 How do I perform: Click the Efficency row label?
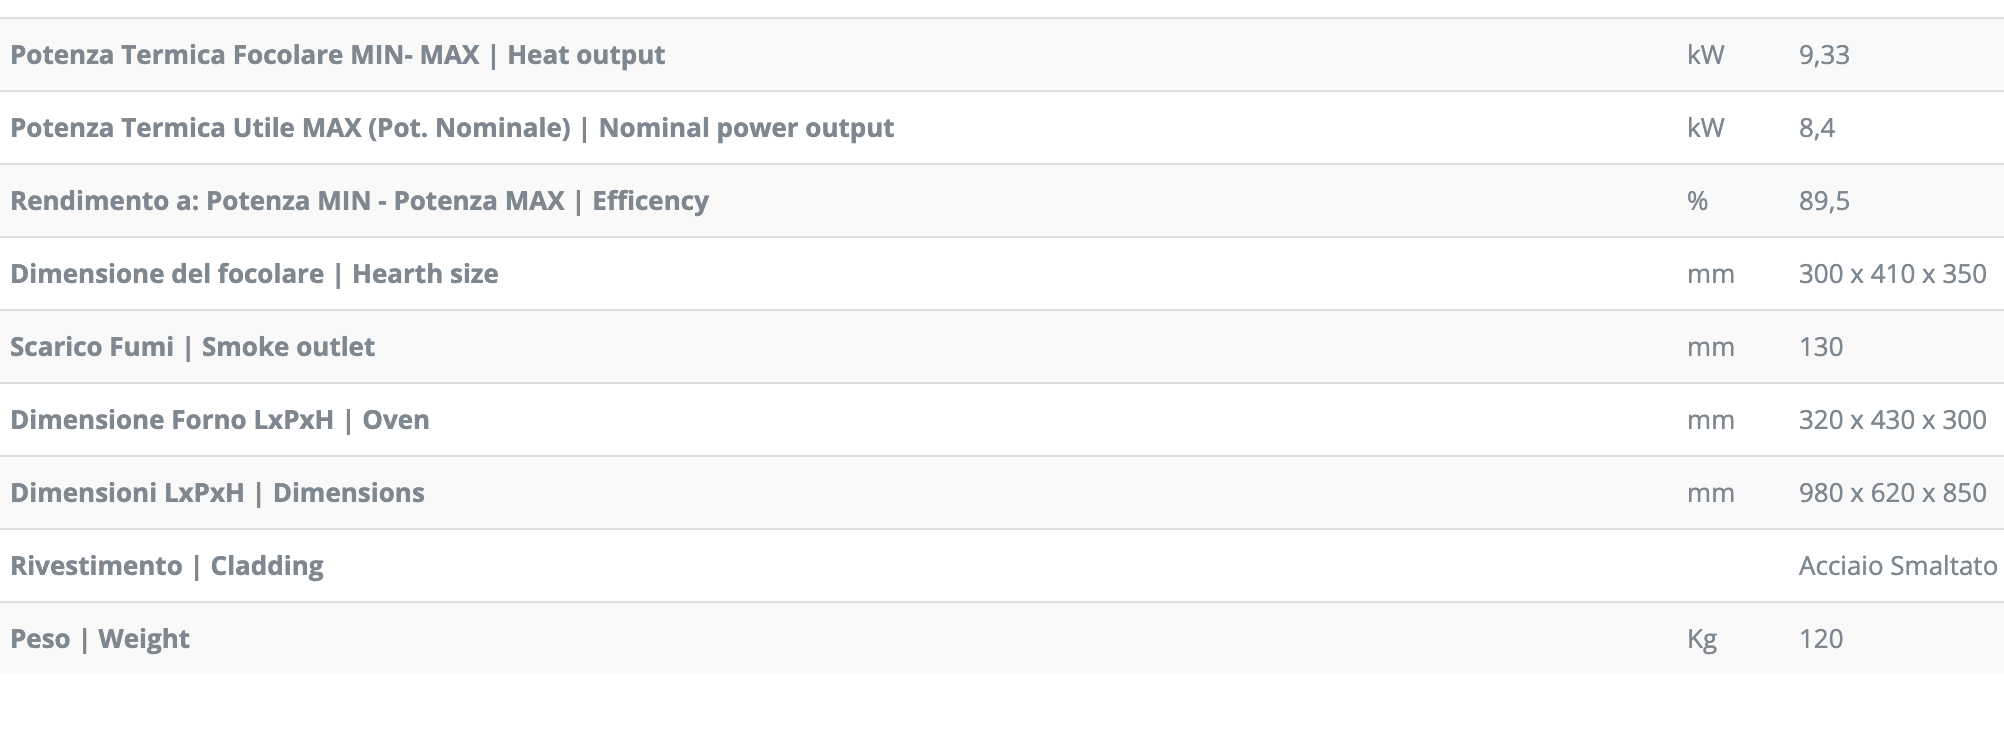[359, 201]
